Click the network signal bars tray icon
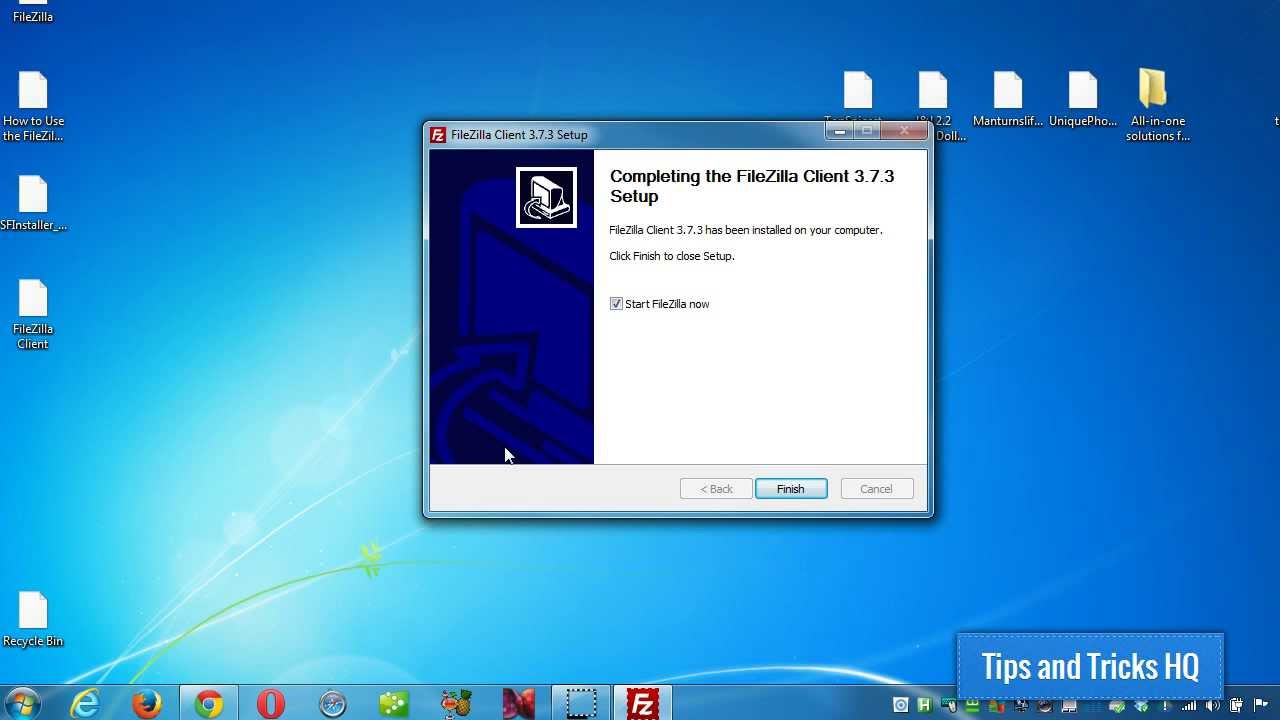The height and width of the screenshot is (720, 1280). [x=1189, y=706]
